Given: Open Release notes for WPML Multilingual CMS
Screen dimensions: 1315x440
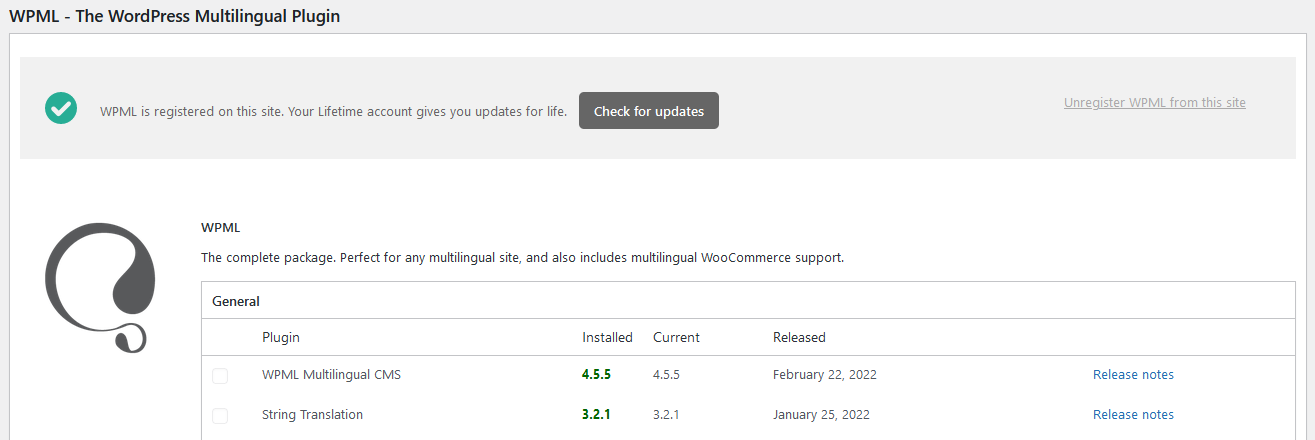Looking at the screenshot, I should 1133,375.
